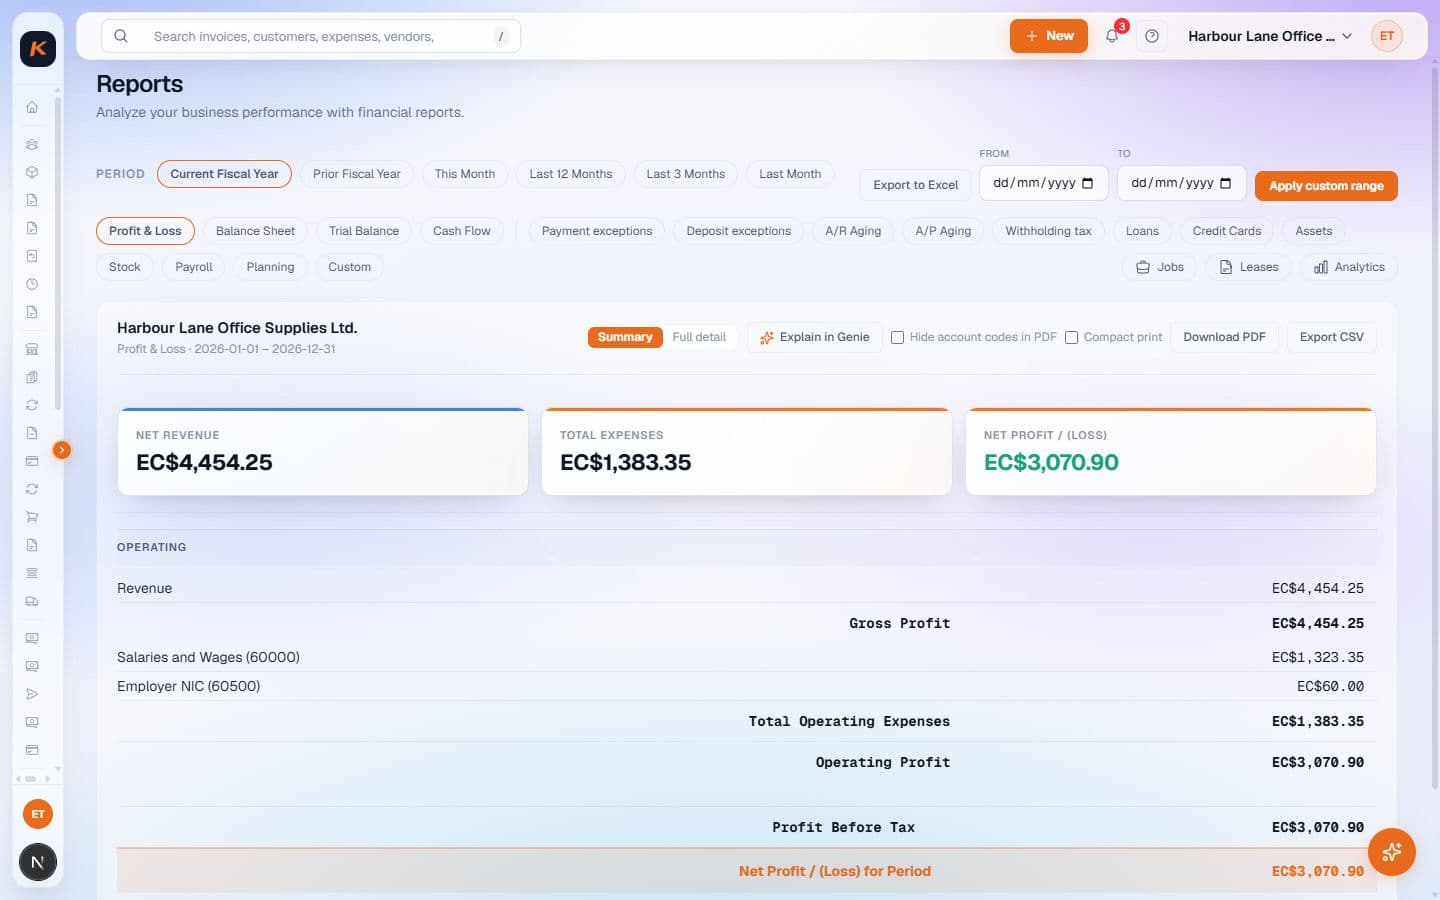Open the Home icon in the sidebar
This screenshot has width=1440, height=900.
[32, 107]
